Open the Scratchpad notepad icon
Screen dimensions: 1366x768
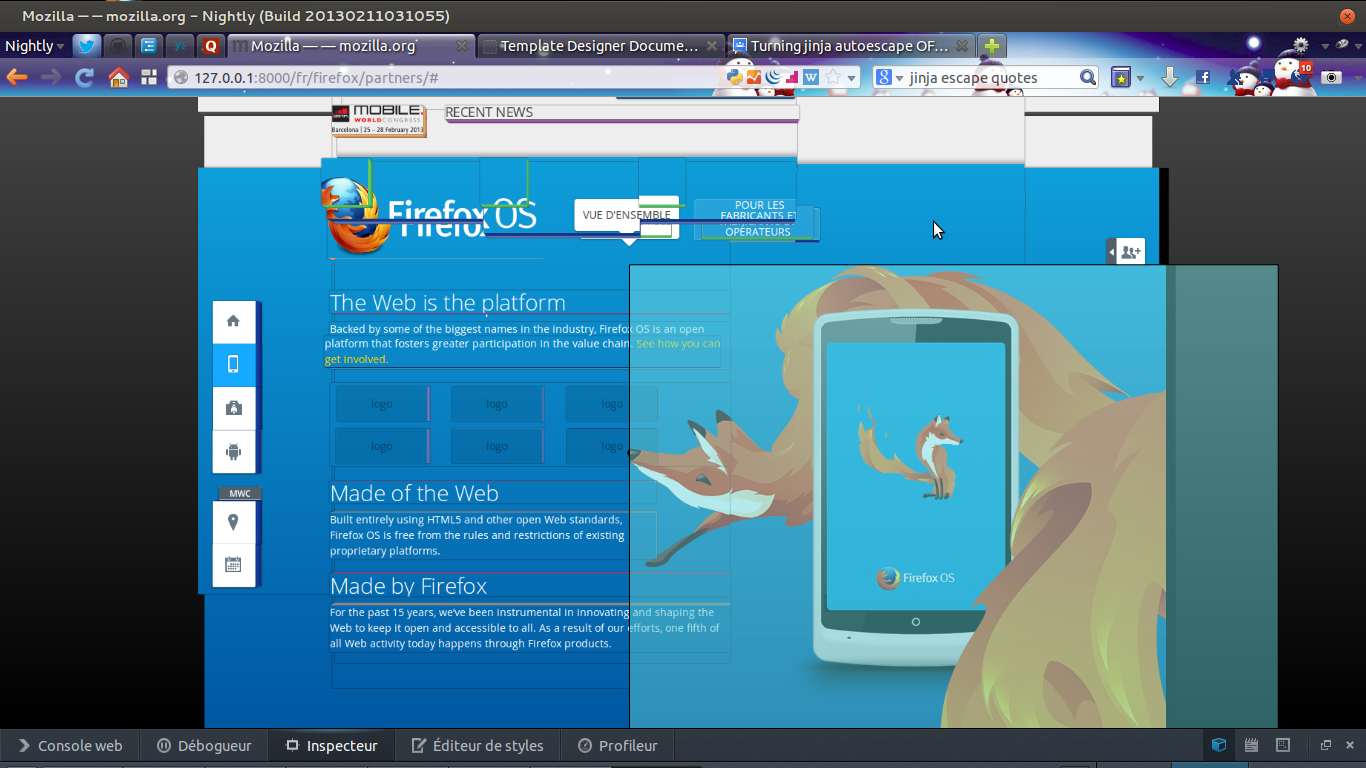coord(1251,745)
